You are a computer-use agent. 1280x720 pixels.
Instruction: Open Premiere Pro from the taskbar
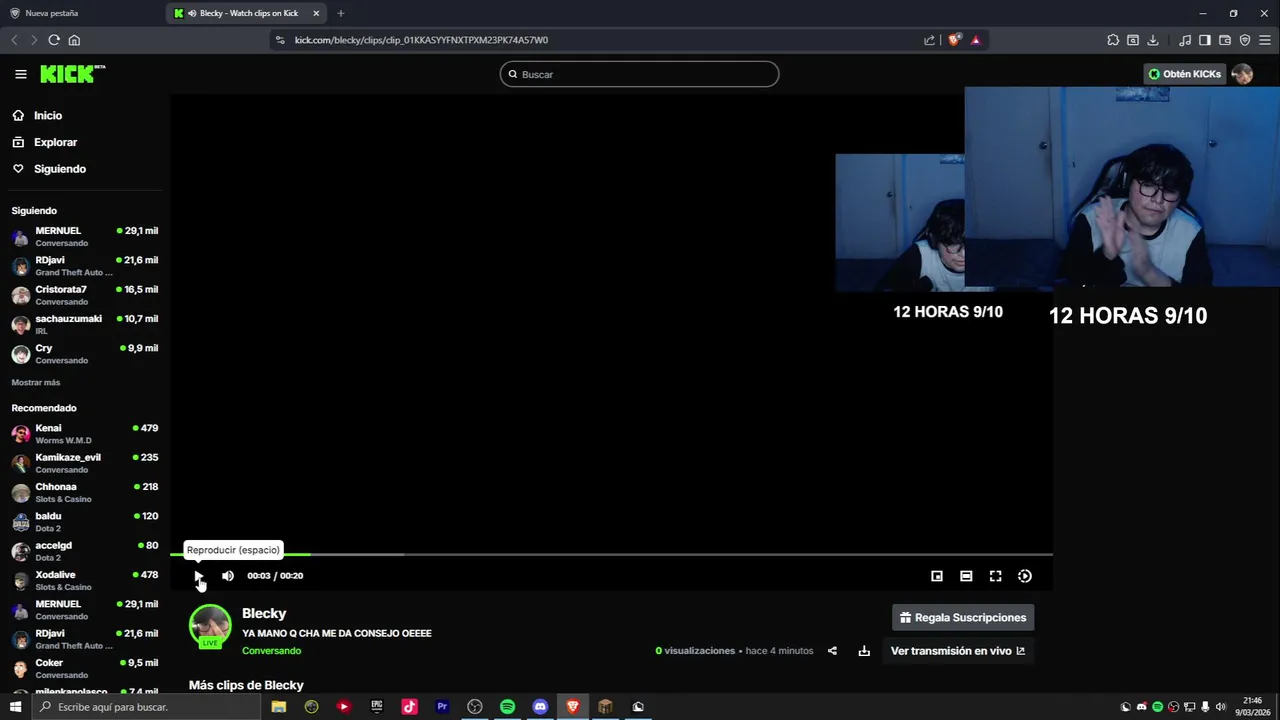tap(442, 707)
